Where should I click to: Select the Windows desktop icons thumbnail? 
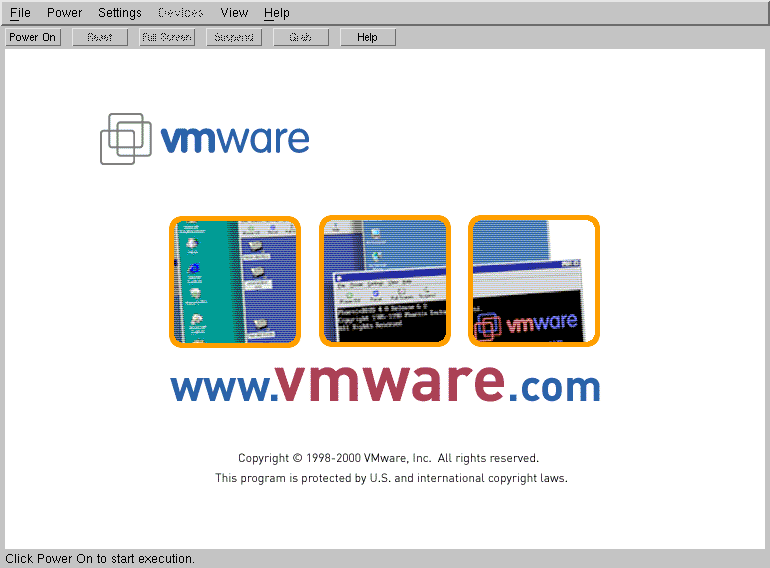tap(235, 281)
